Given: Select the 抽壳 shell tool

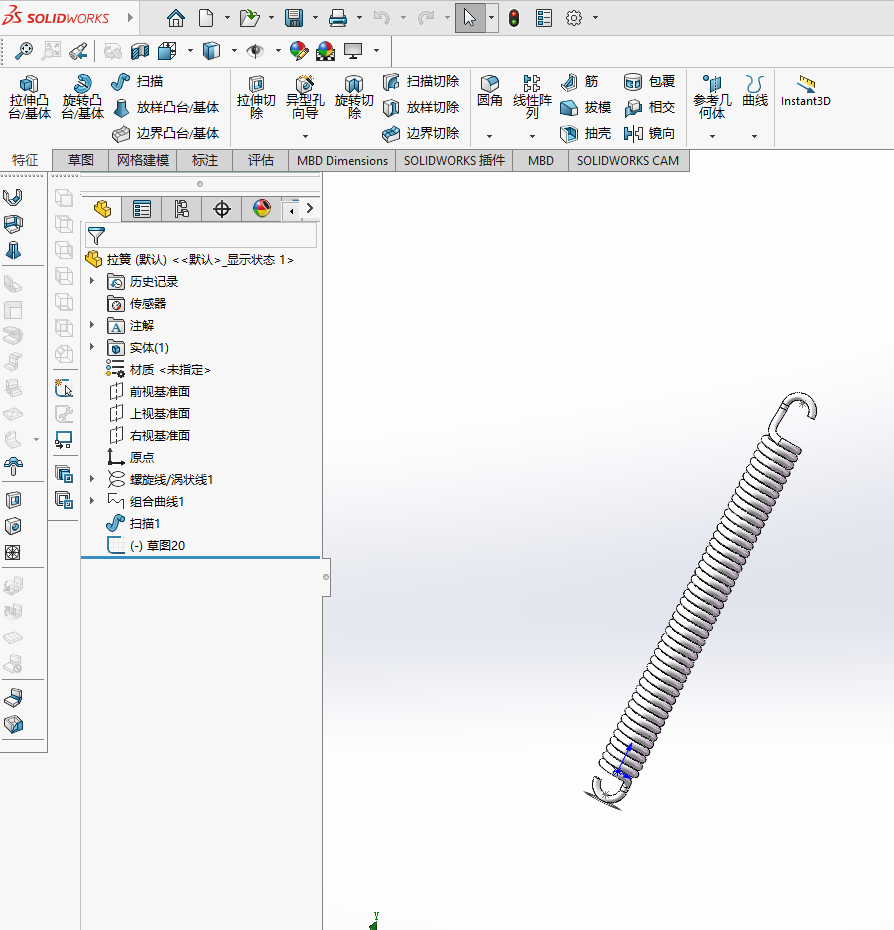Looking at the screenshot, I should pos(586,133).
